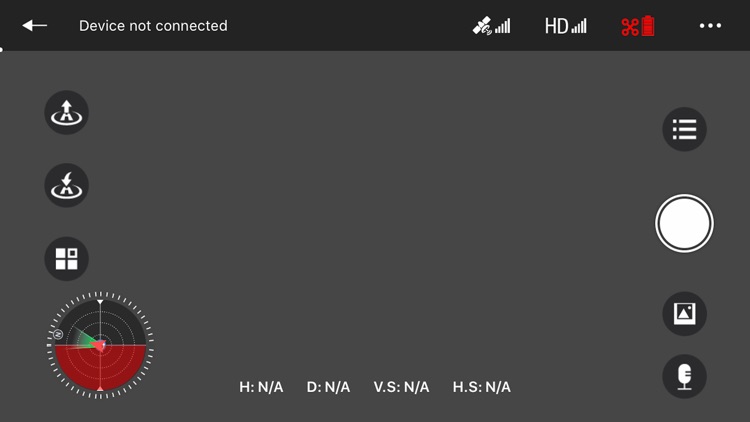
Task: Tap the back arrow
Action: point(34,25)
